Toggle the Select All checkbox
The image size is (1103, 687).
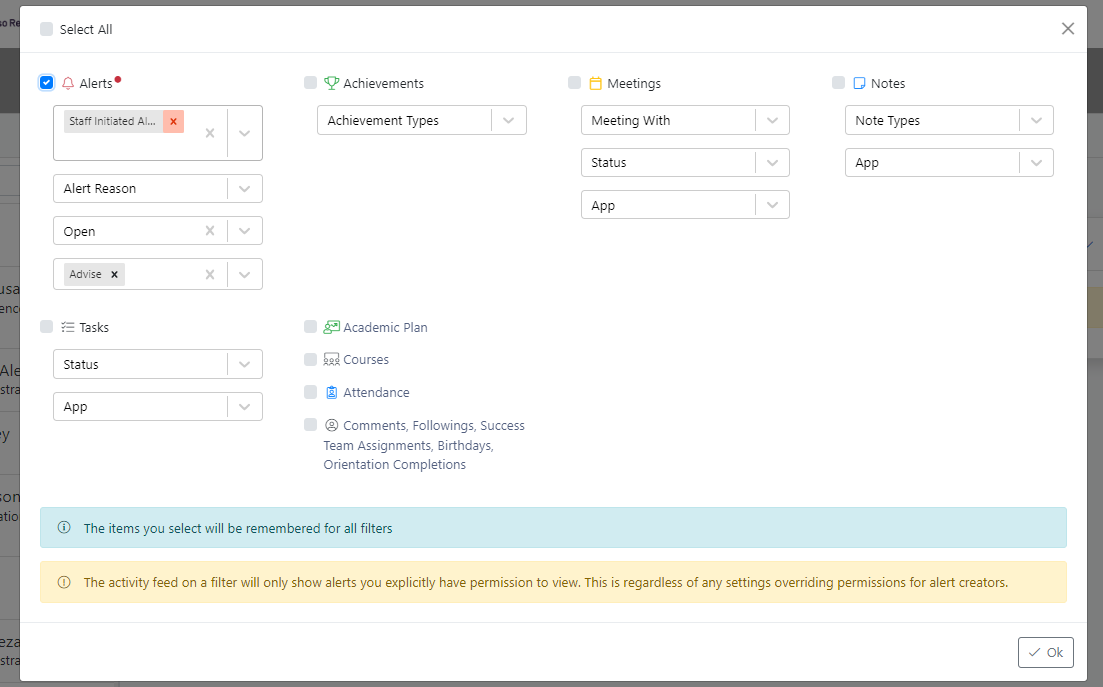click(x=46, y=29)
